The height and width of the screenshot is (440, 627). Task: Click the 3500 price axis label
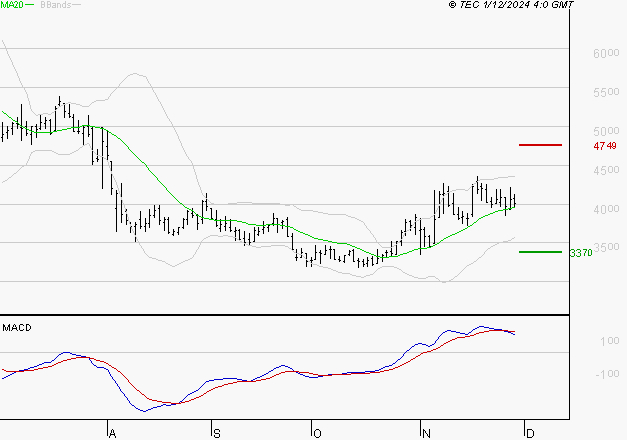point(607,247)
